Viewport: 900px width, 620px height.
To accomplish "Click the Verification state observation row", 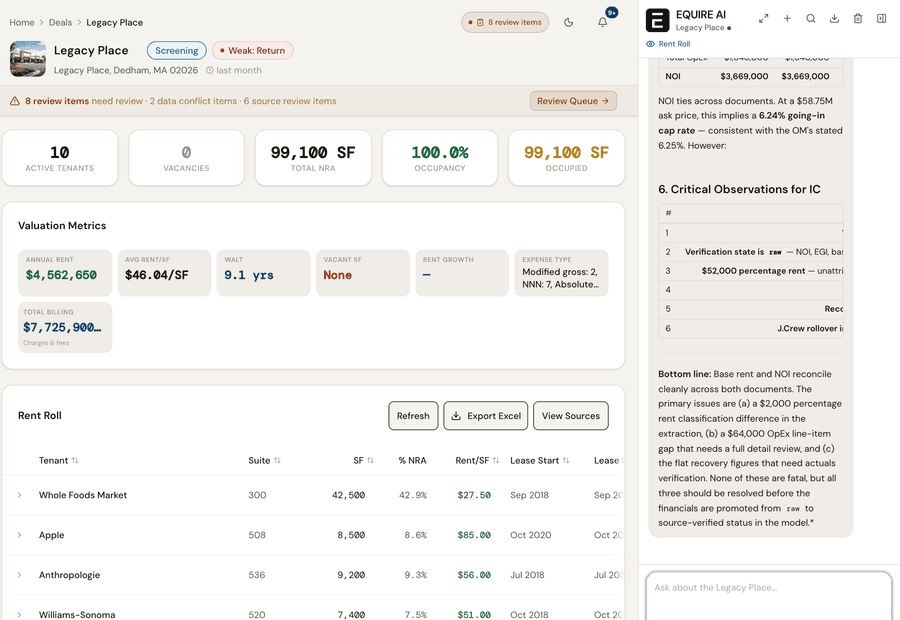I will 751,252.
